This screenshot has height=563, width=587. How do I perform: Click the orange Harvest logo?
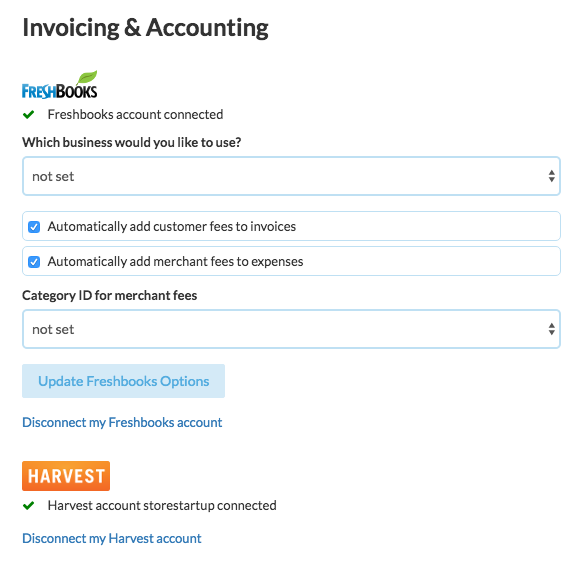(66, 476)
